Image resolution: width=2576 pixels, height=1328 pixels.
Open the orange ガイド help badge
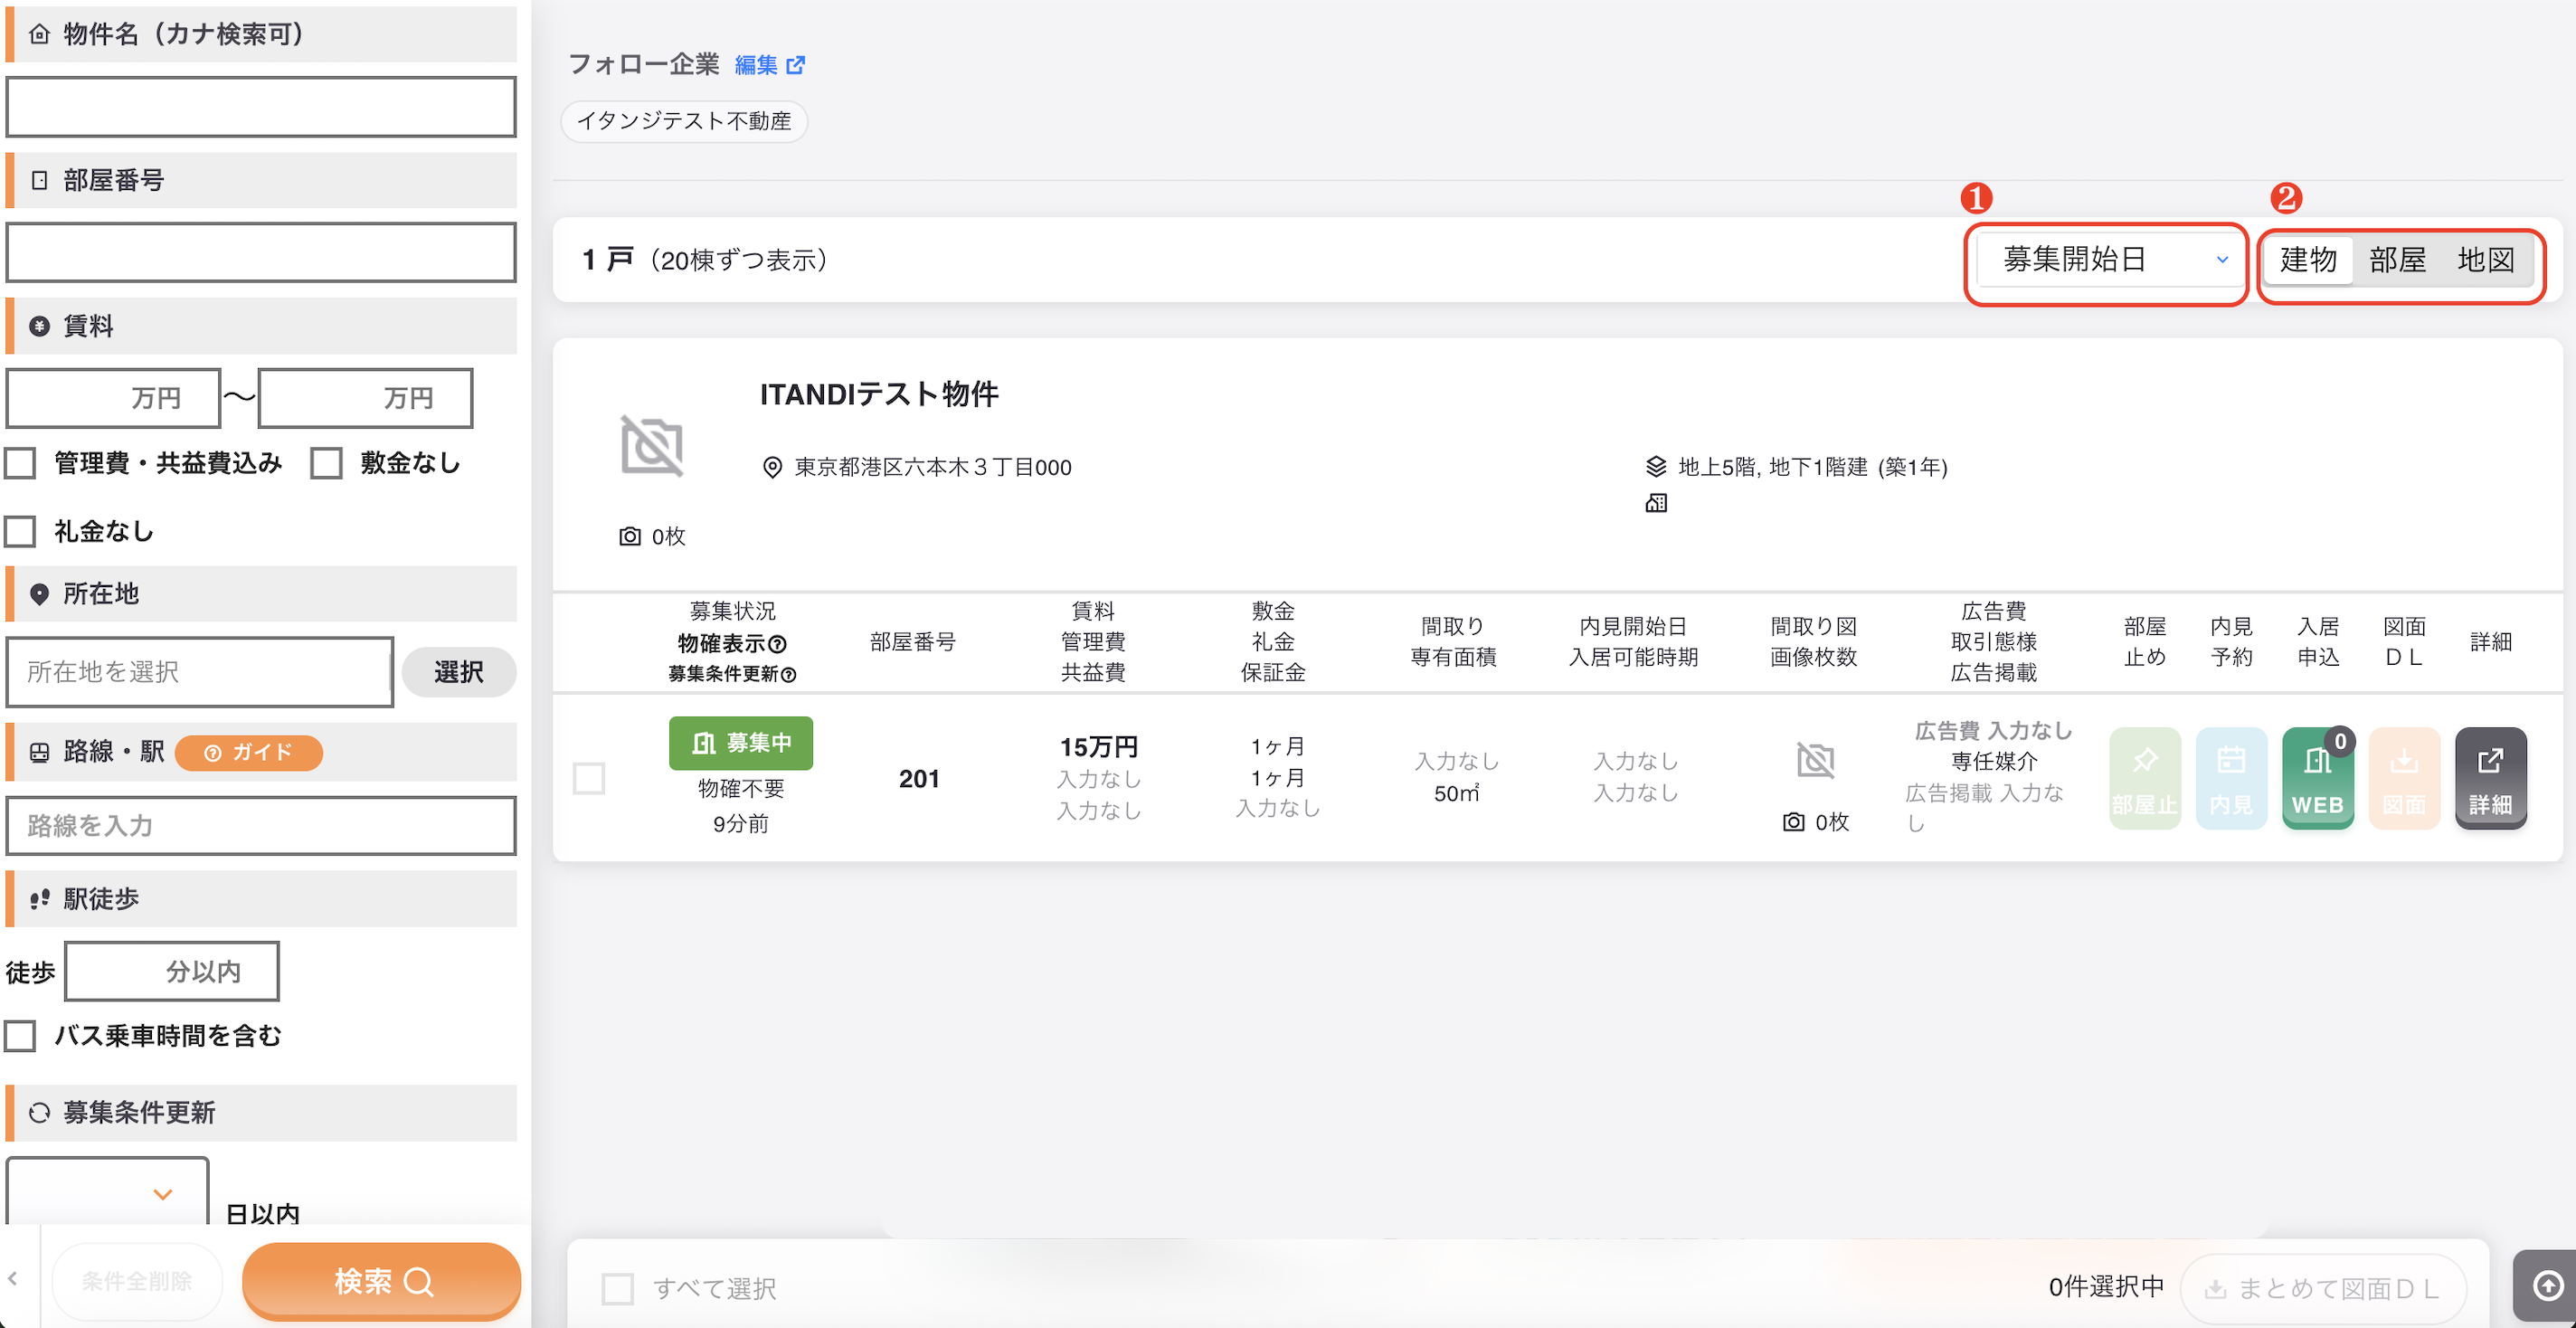249,752
